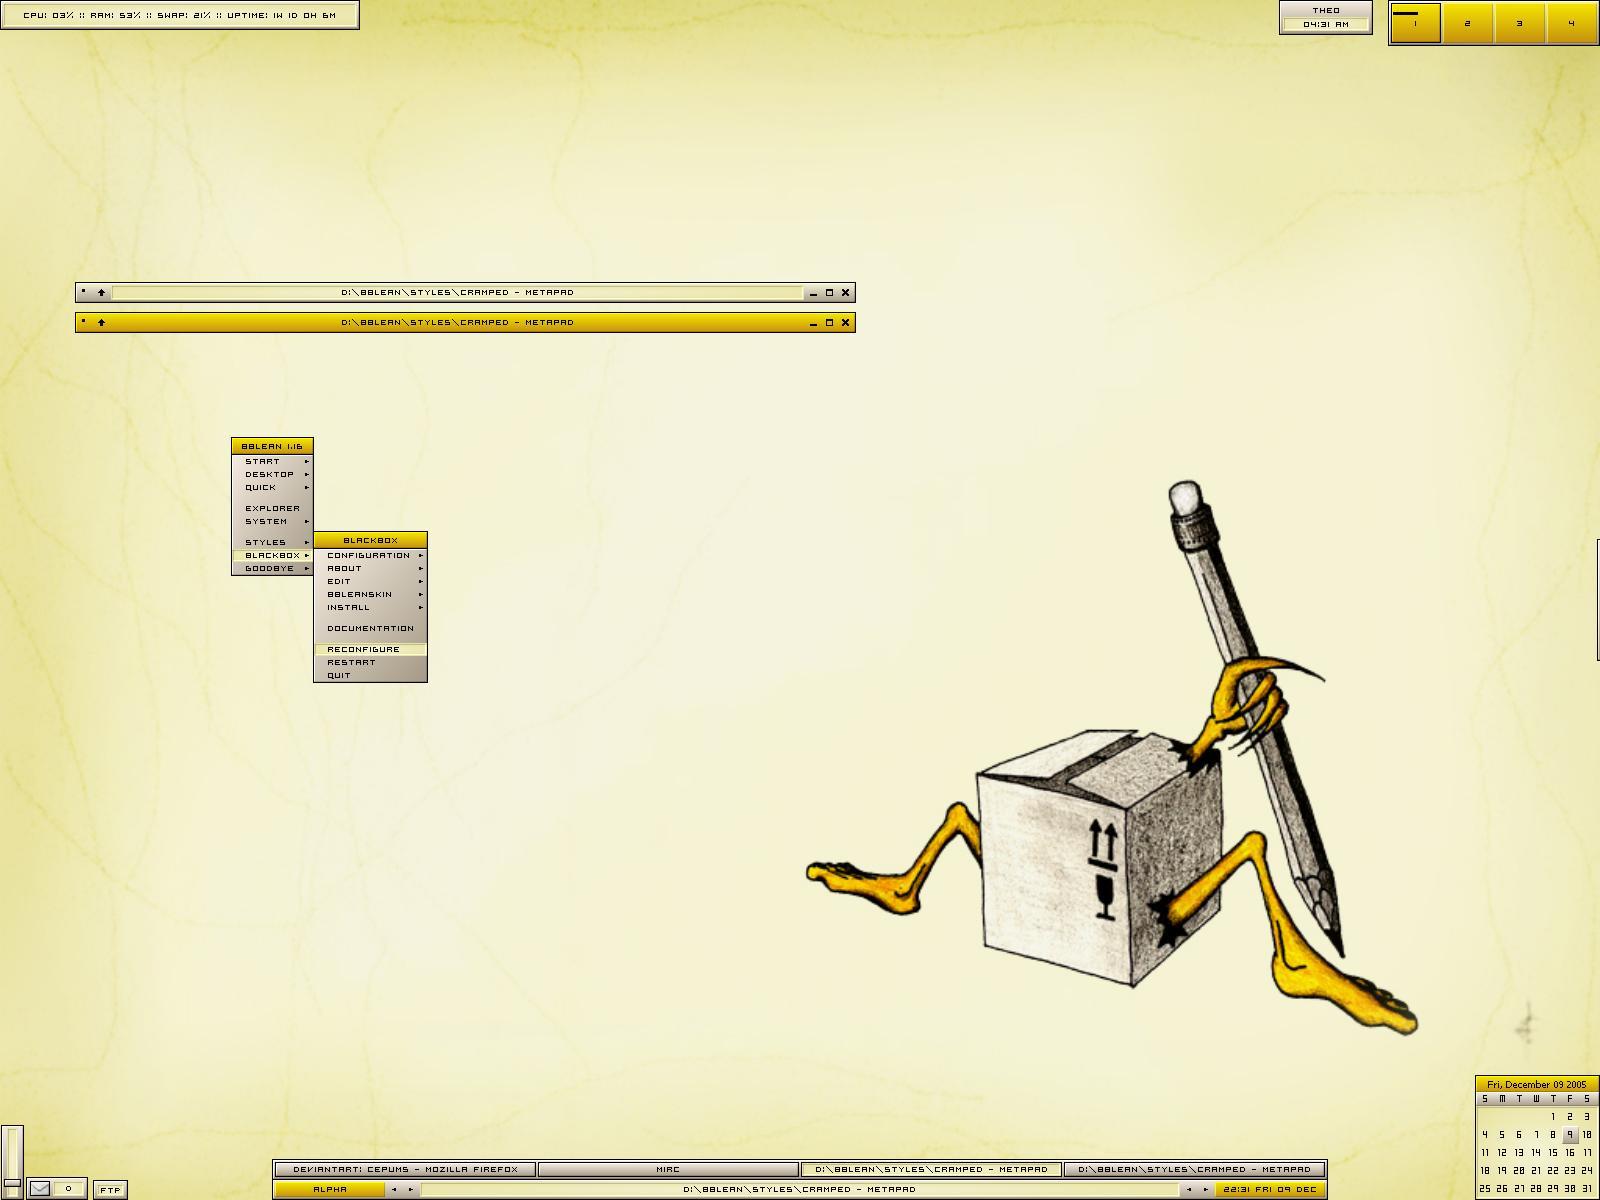This screenshot has height=1200, width=1600.
Task: Select the highlighted Blackbox item in the bbLean menu
Action: point(272,556)
